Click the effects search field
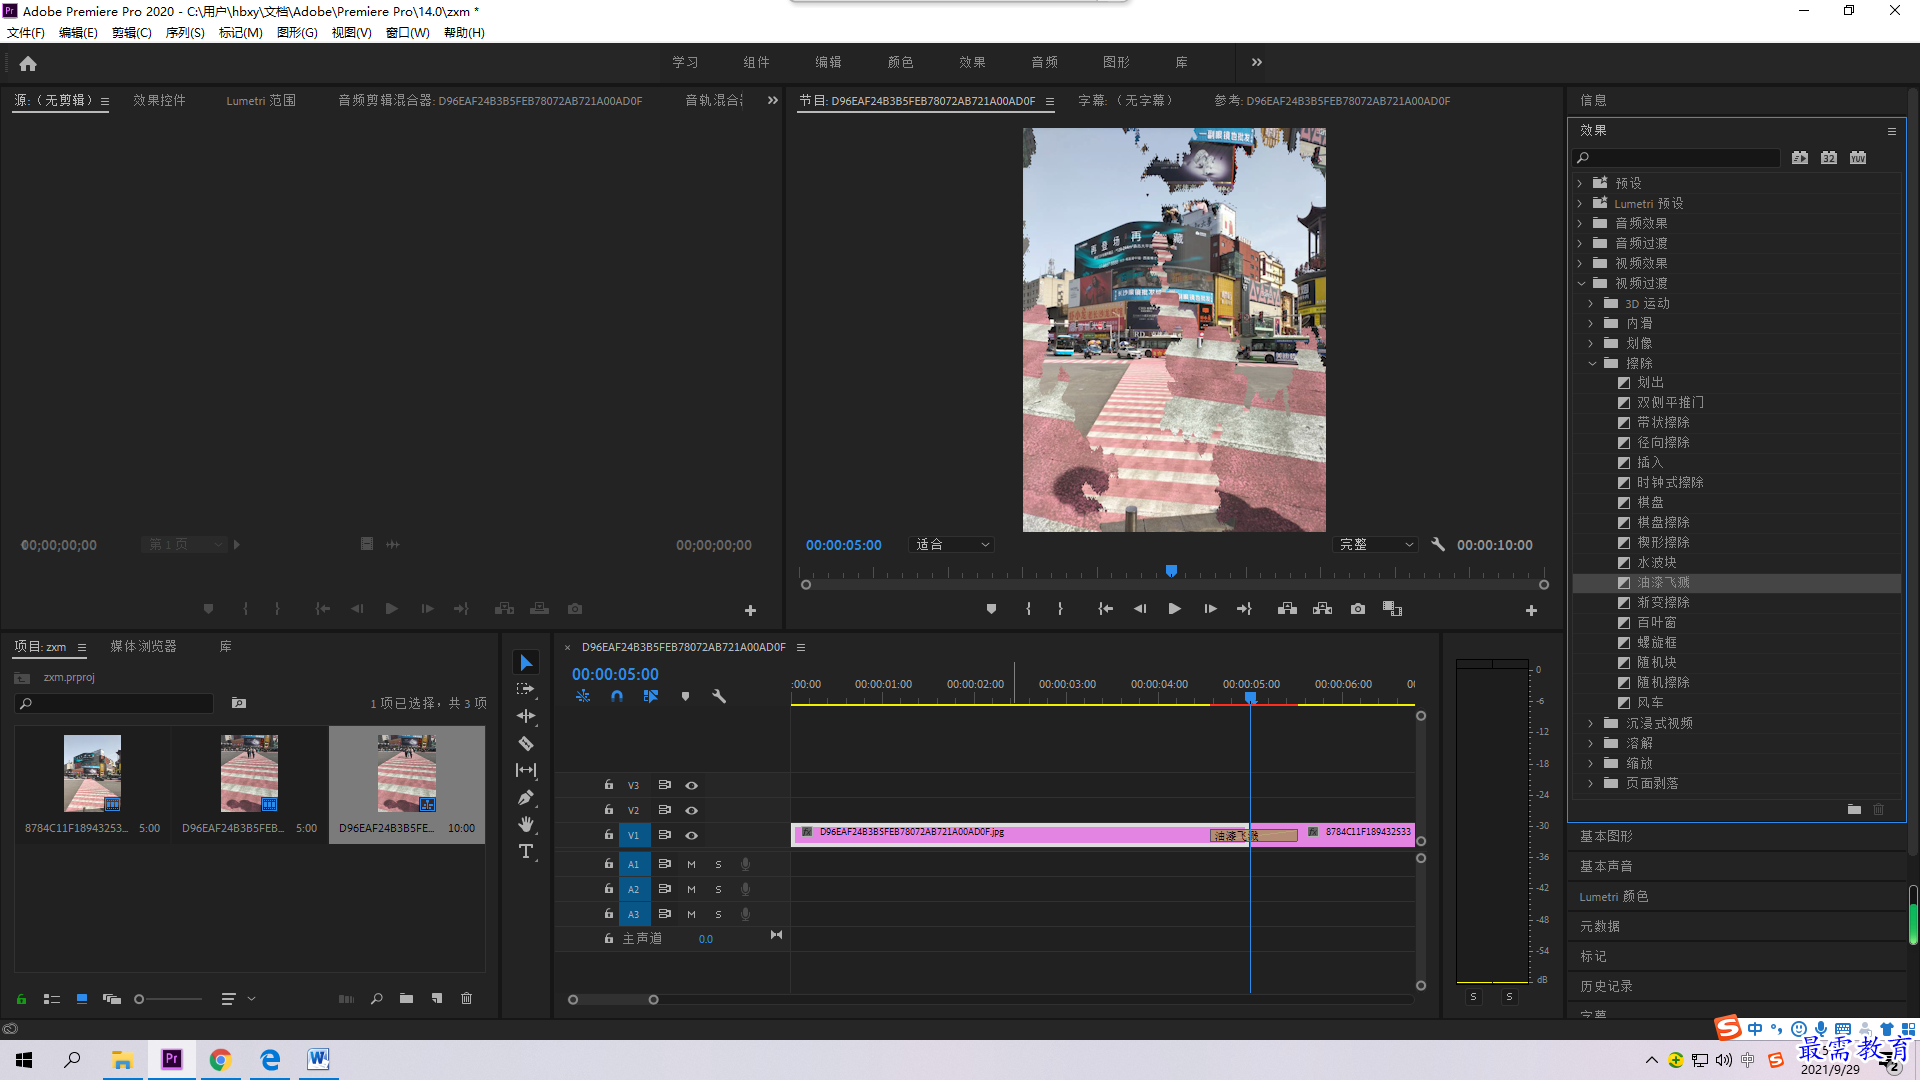 tap(1676, 158)
